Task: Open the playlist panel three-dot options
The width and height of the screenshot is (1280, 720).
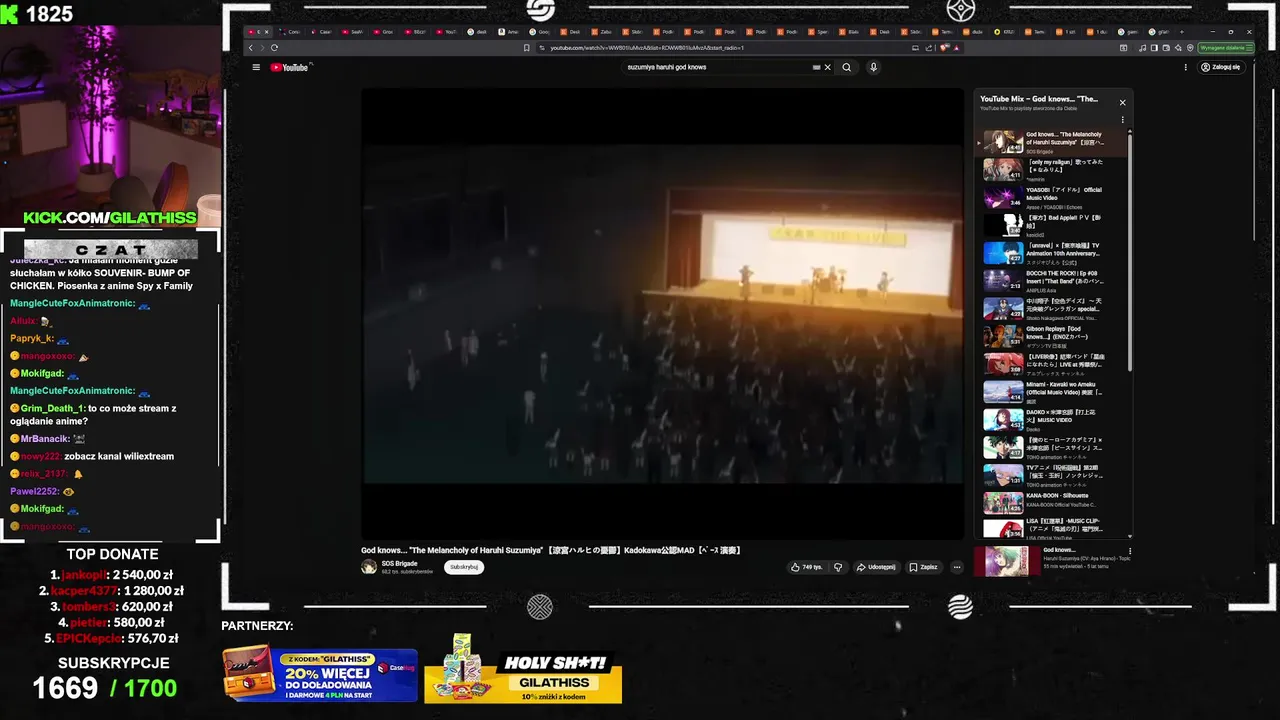Action: point(1122,119)
